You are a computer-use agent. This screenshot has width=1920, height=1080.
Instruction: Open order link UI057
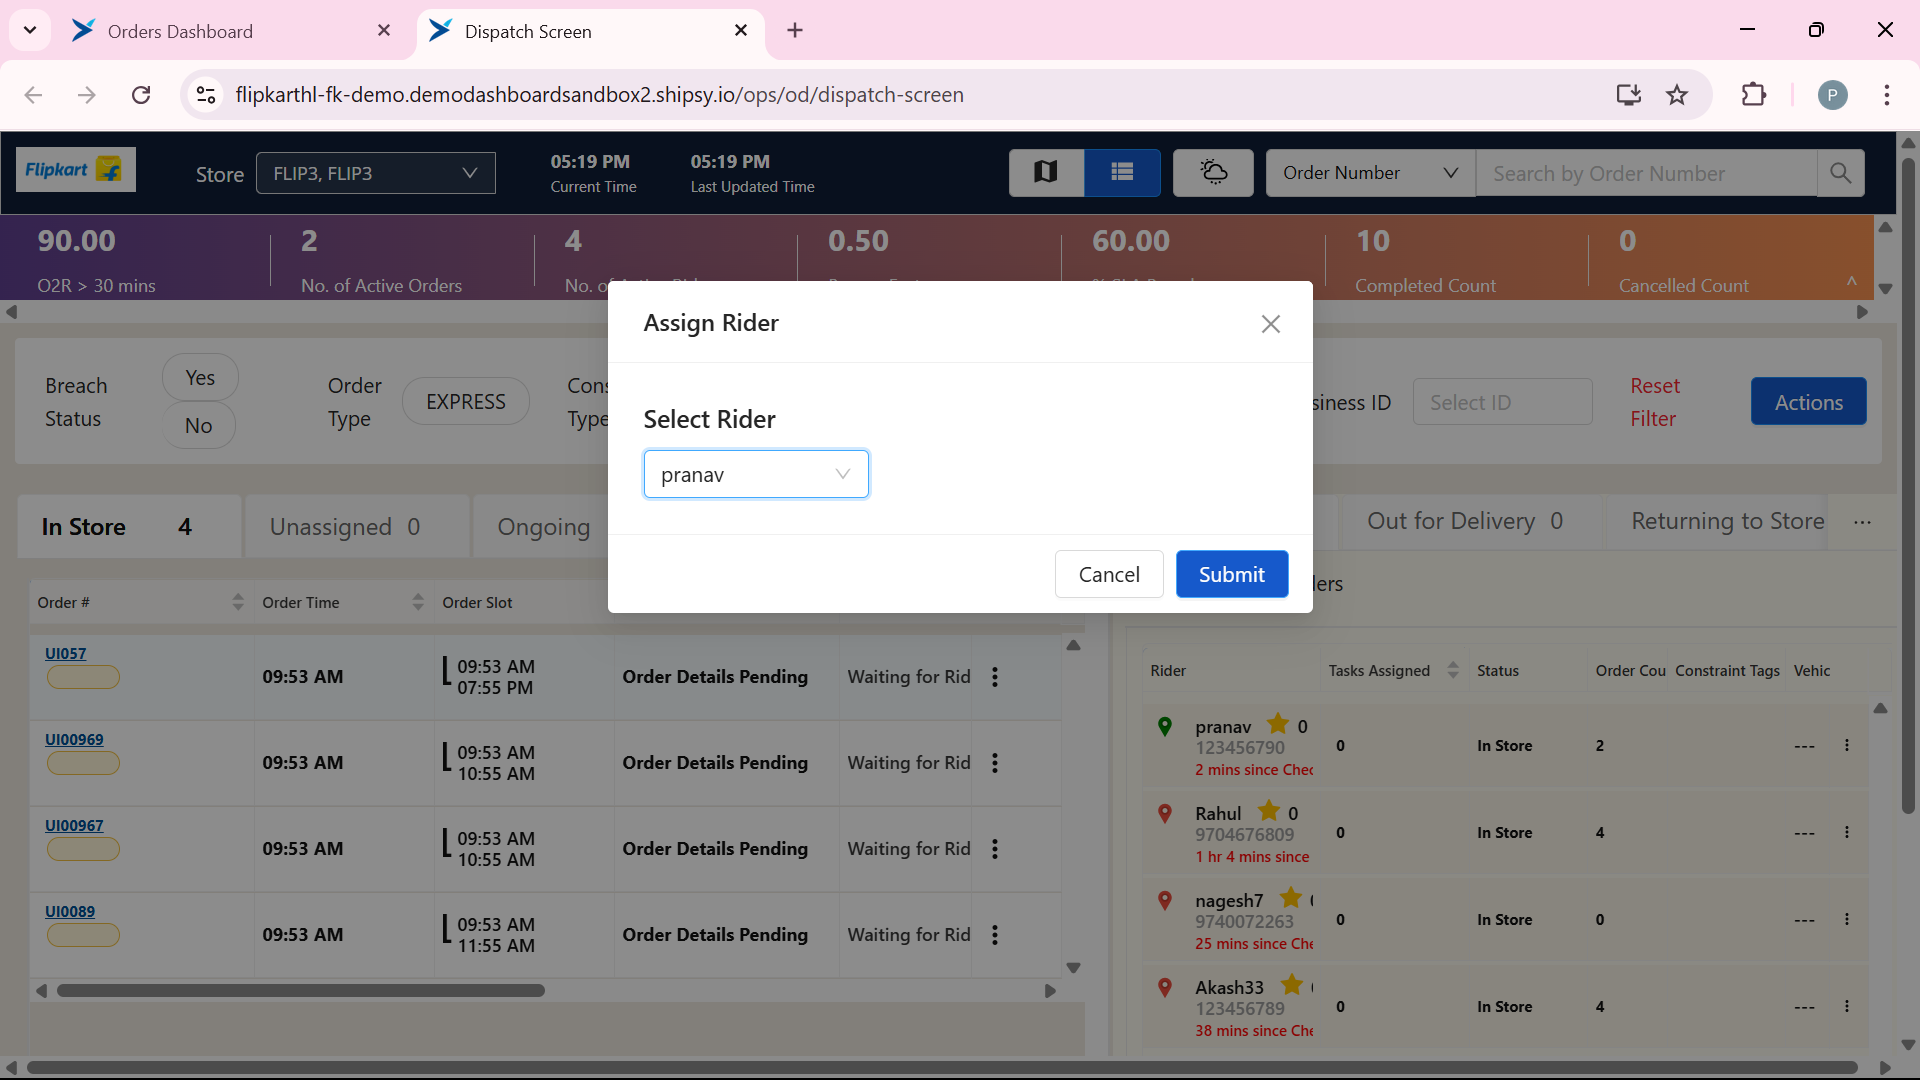click(66, 653)
